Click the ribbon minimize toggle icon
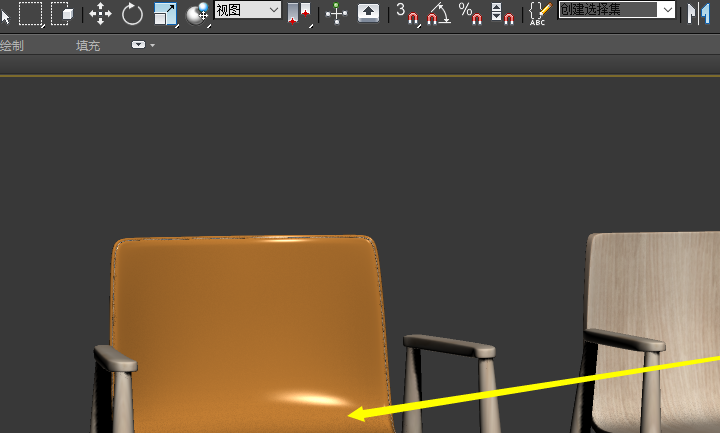Image resolution: width=720 pixels, height=433 pixels. (x=138, y=45)
